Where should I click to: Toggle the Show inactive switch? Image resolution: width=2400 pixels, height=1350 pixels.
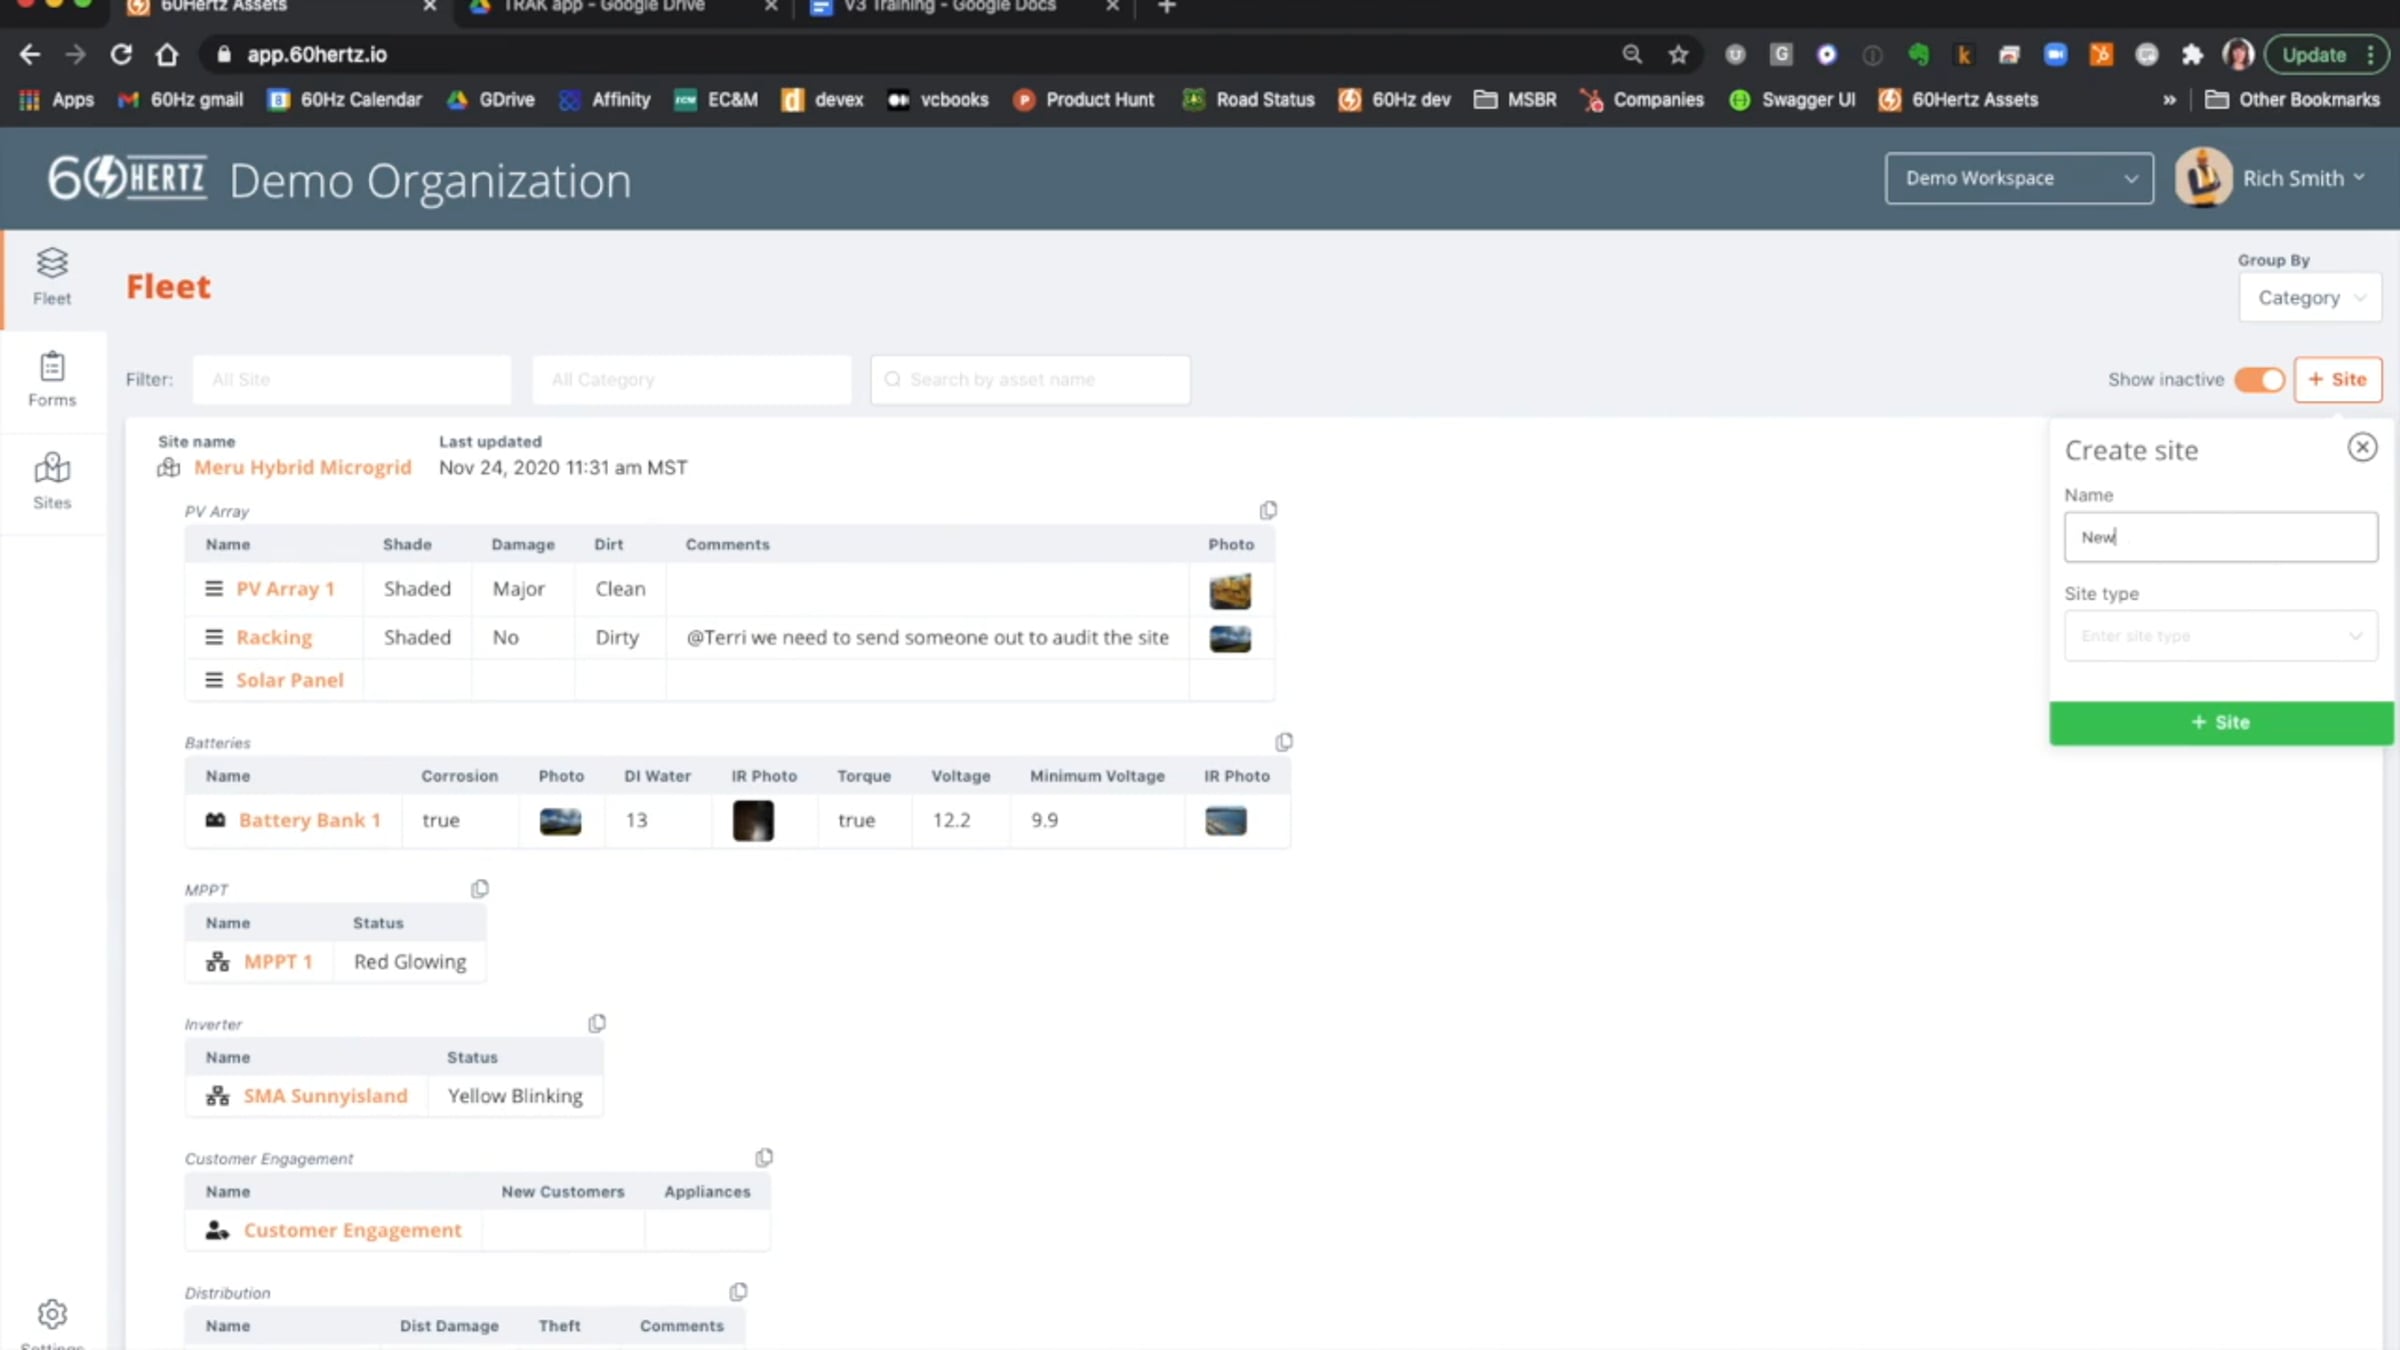point(2260,380)
